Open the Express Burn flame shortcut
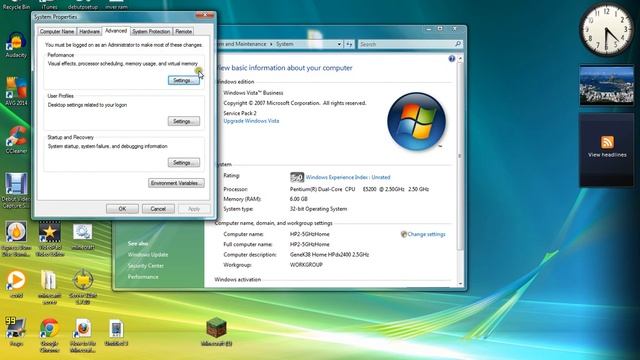 pos(16,239)
